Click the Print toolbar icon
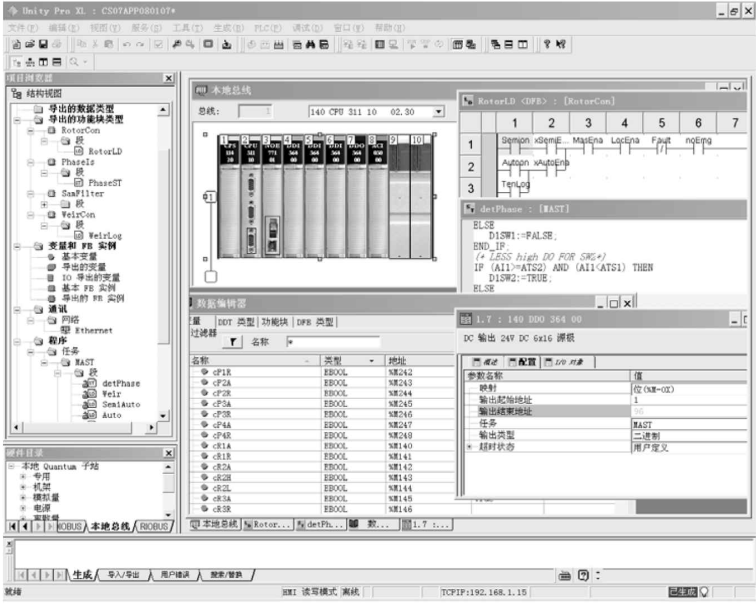Screen dimensions: 756x605 (57, 44)
